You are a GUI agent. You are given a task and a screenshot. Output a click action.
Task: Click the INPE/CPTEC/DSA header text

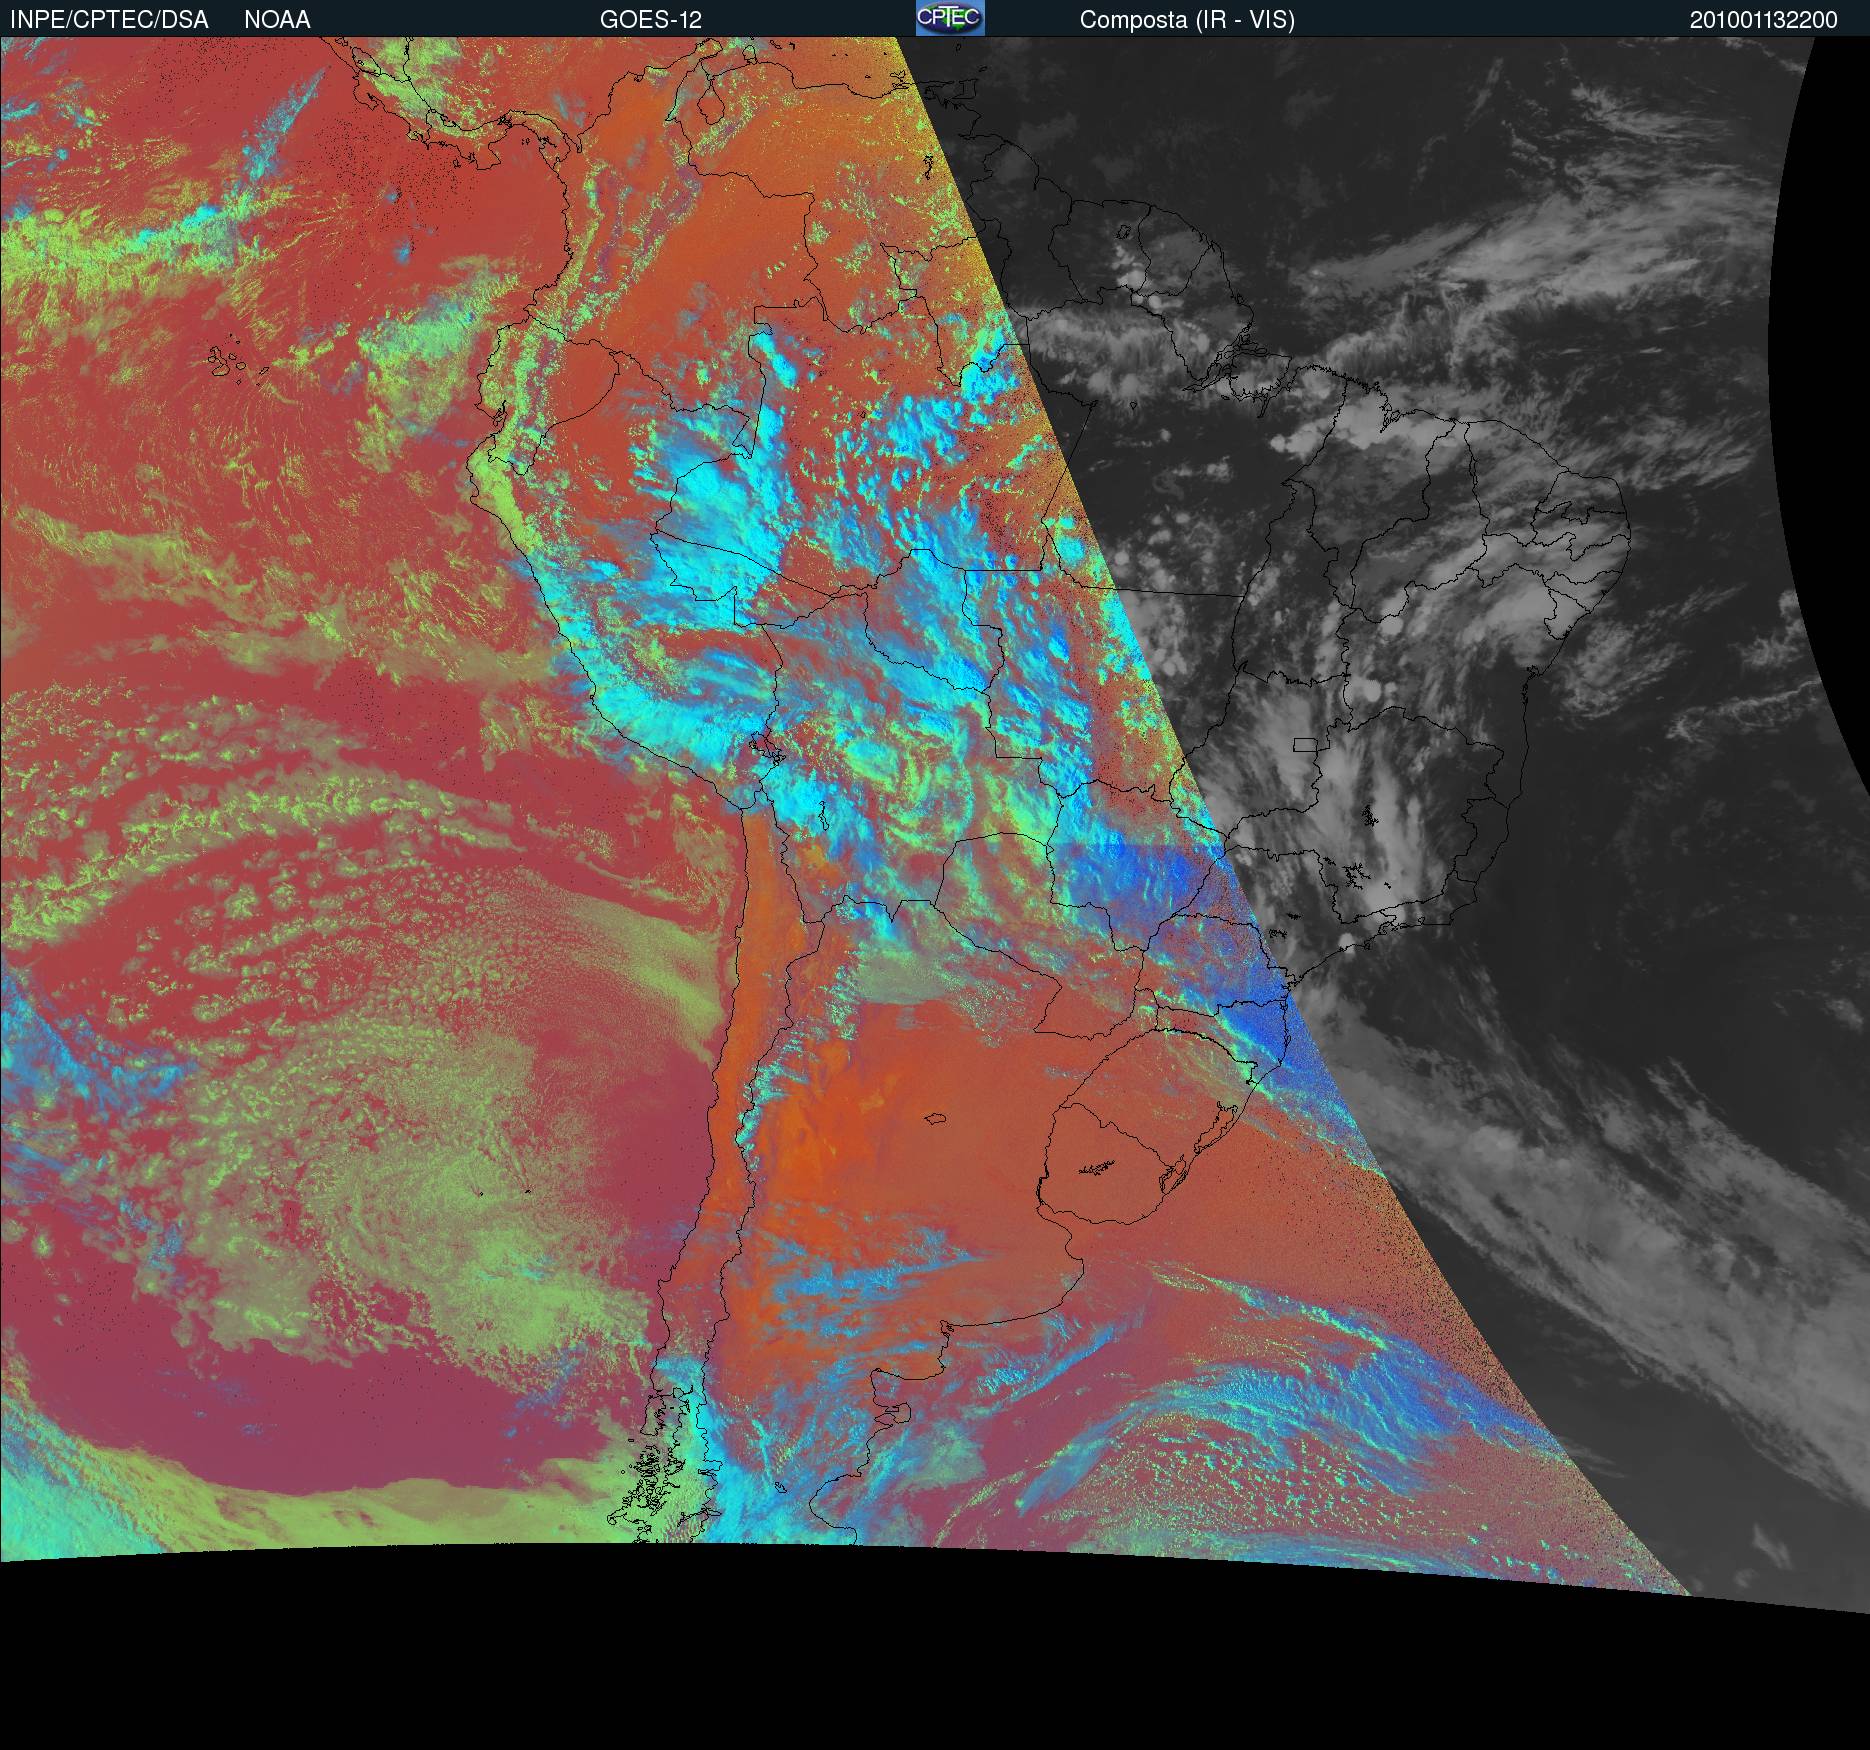coord(109,20)
